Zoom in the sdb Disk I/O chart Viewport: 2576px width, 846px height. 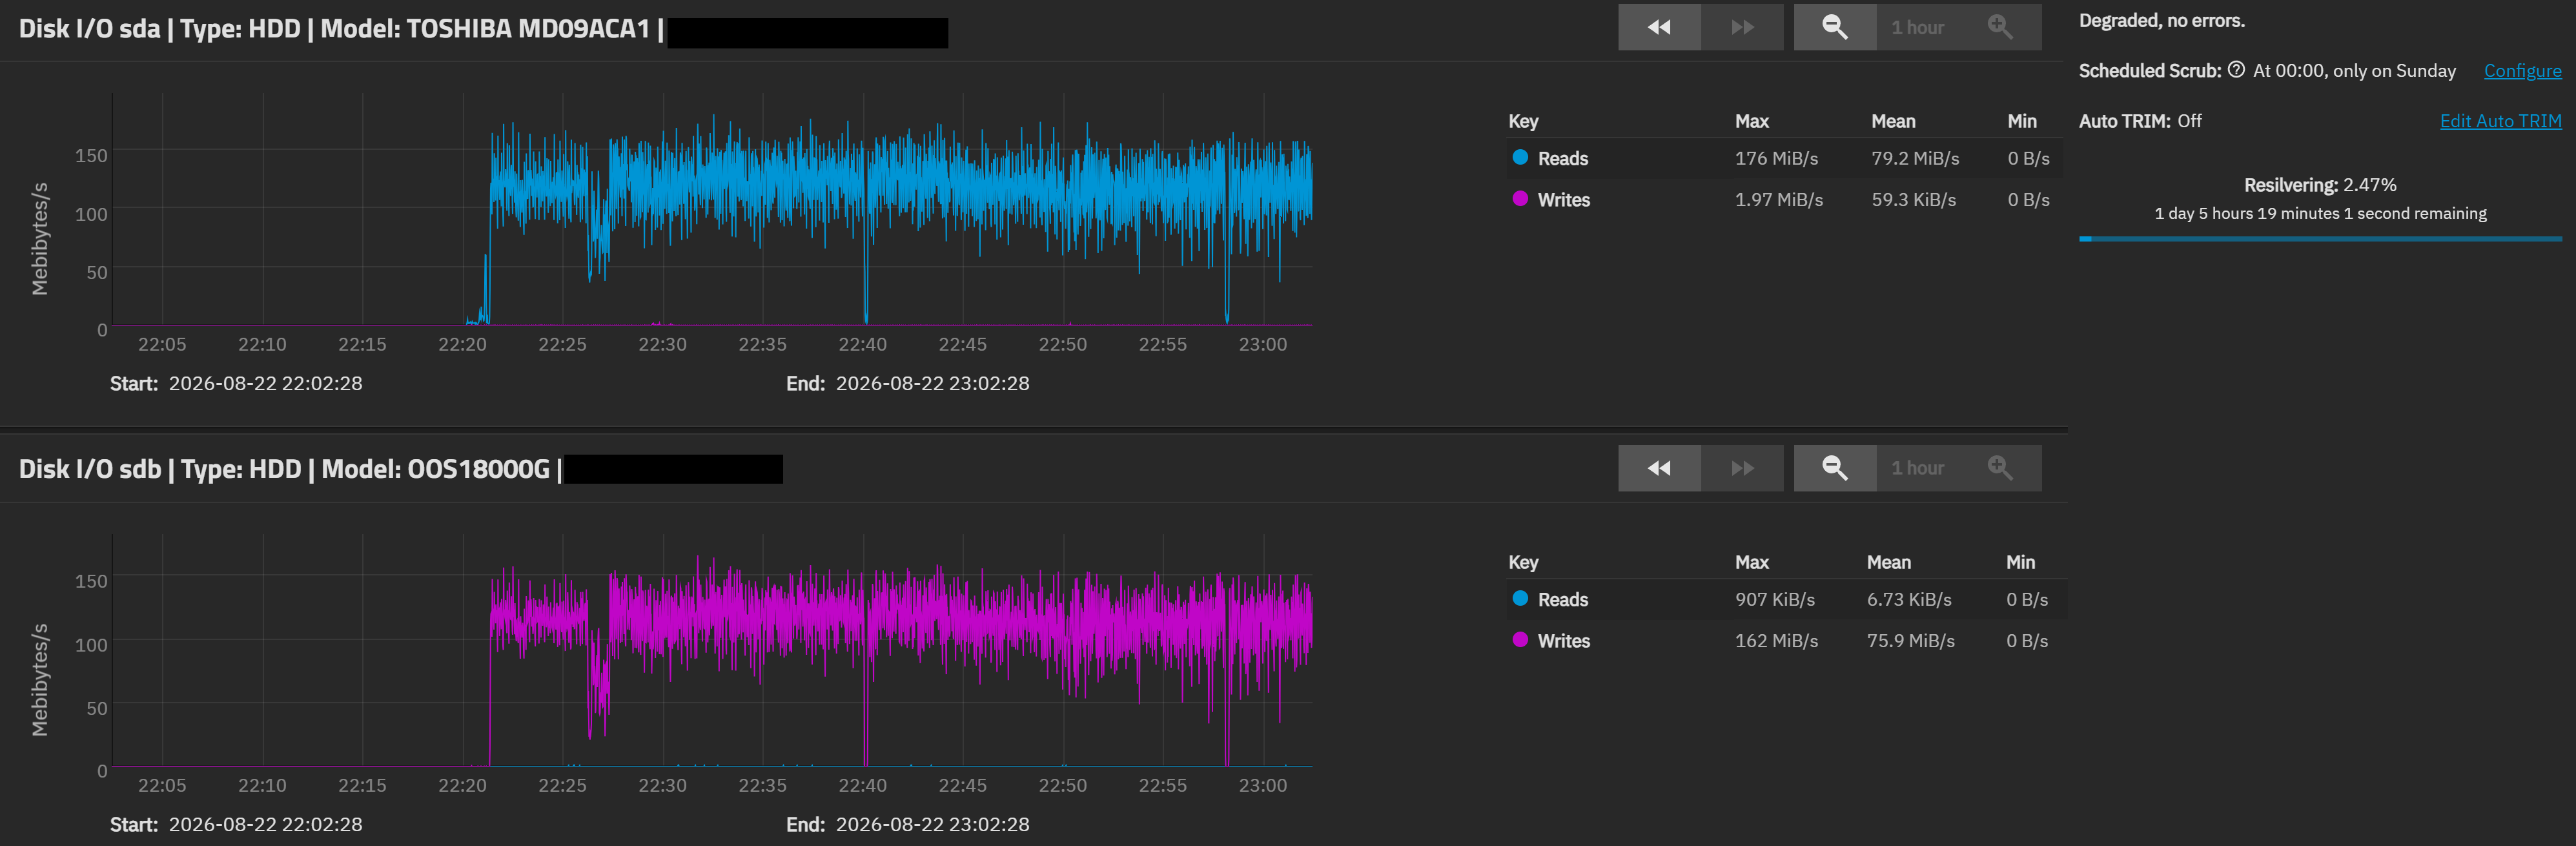click(x=2000, y=468)
